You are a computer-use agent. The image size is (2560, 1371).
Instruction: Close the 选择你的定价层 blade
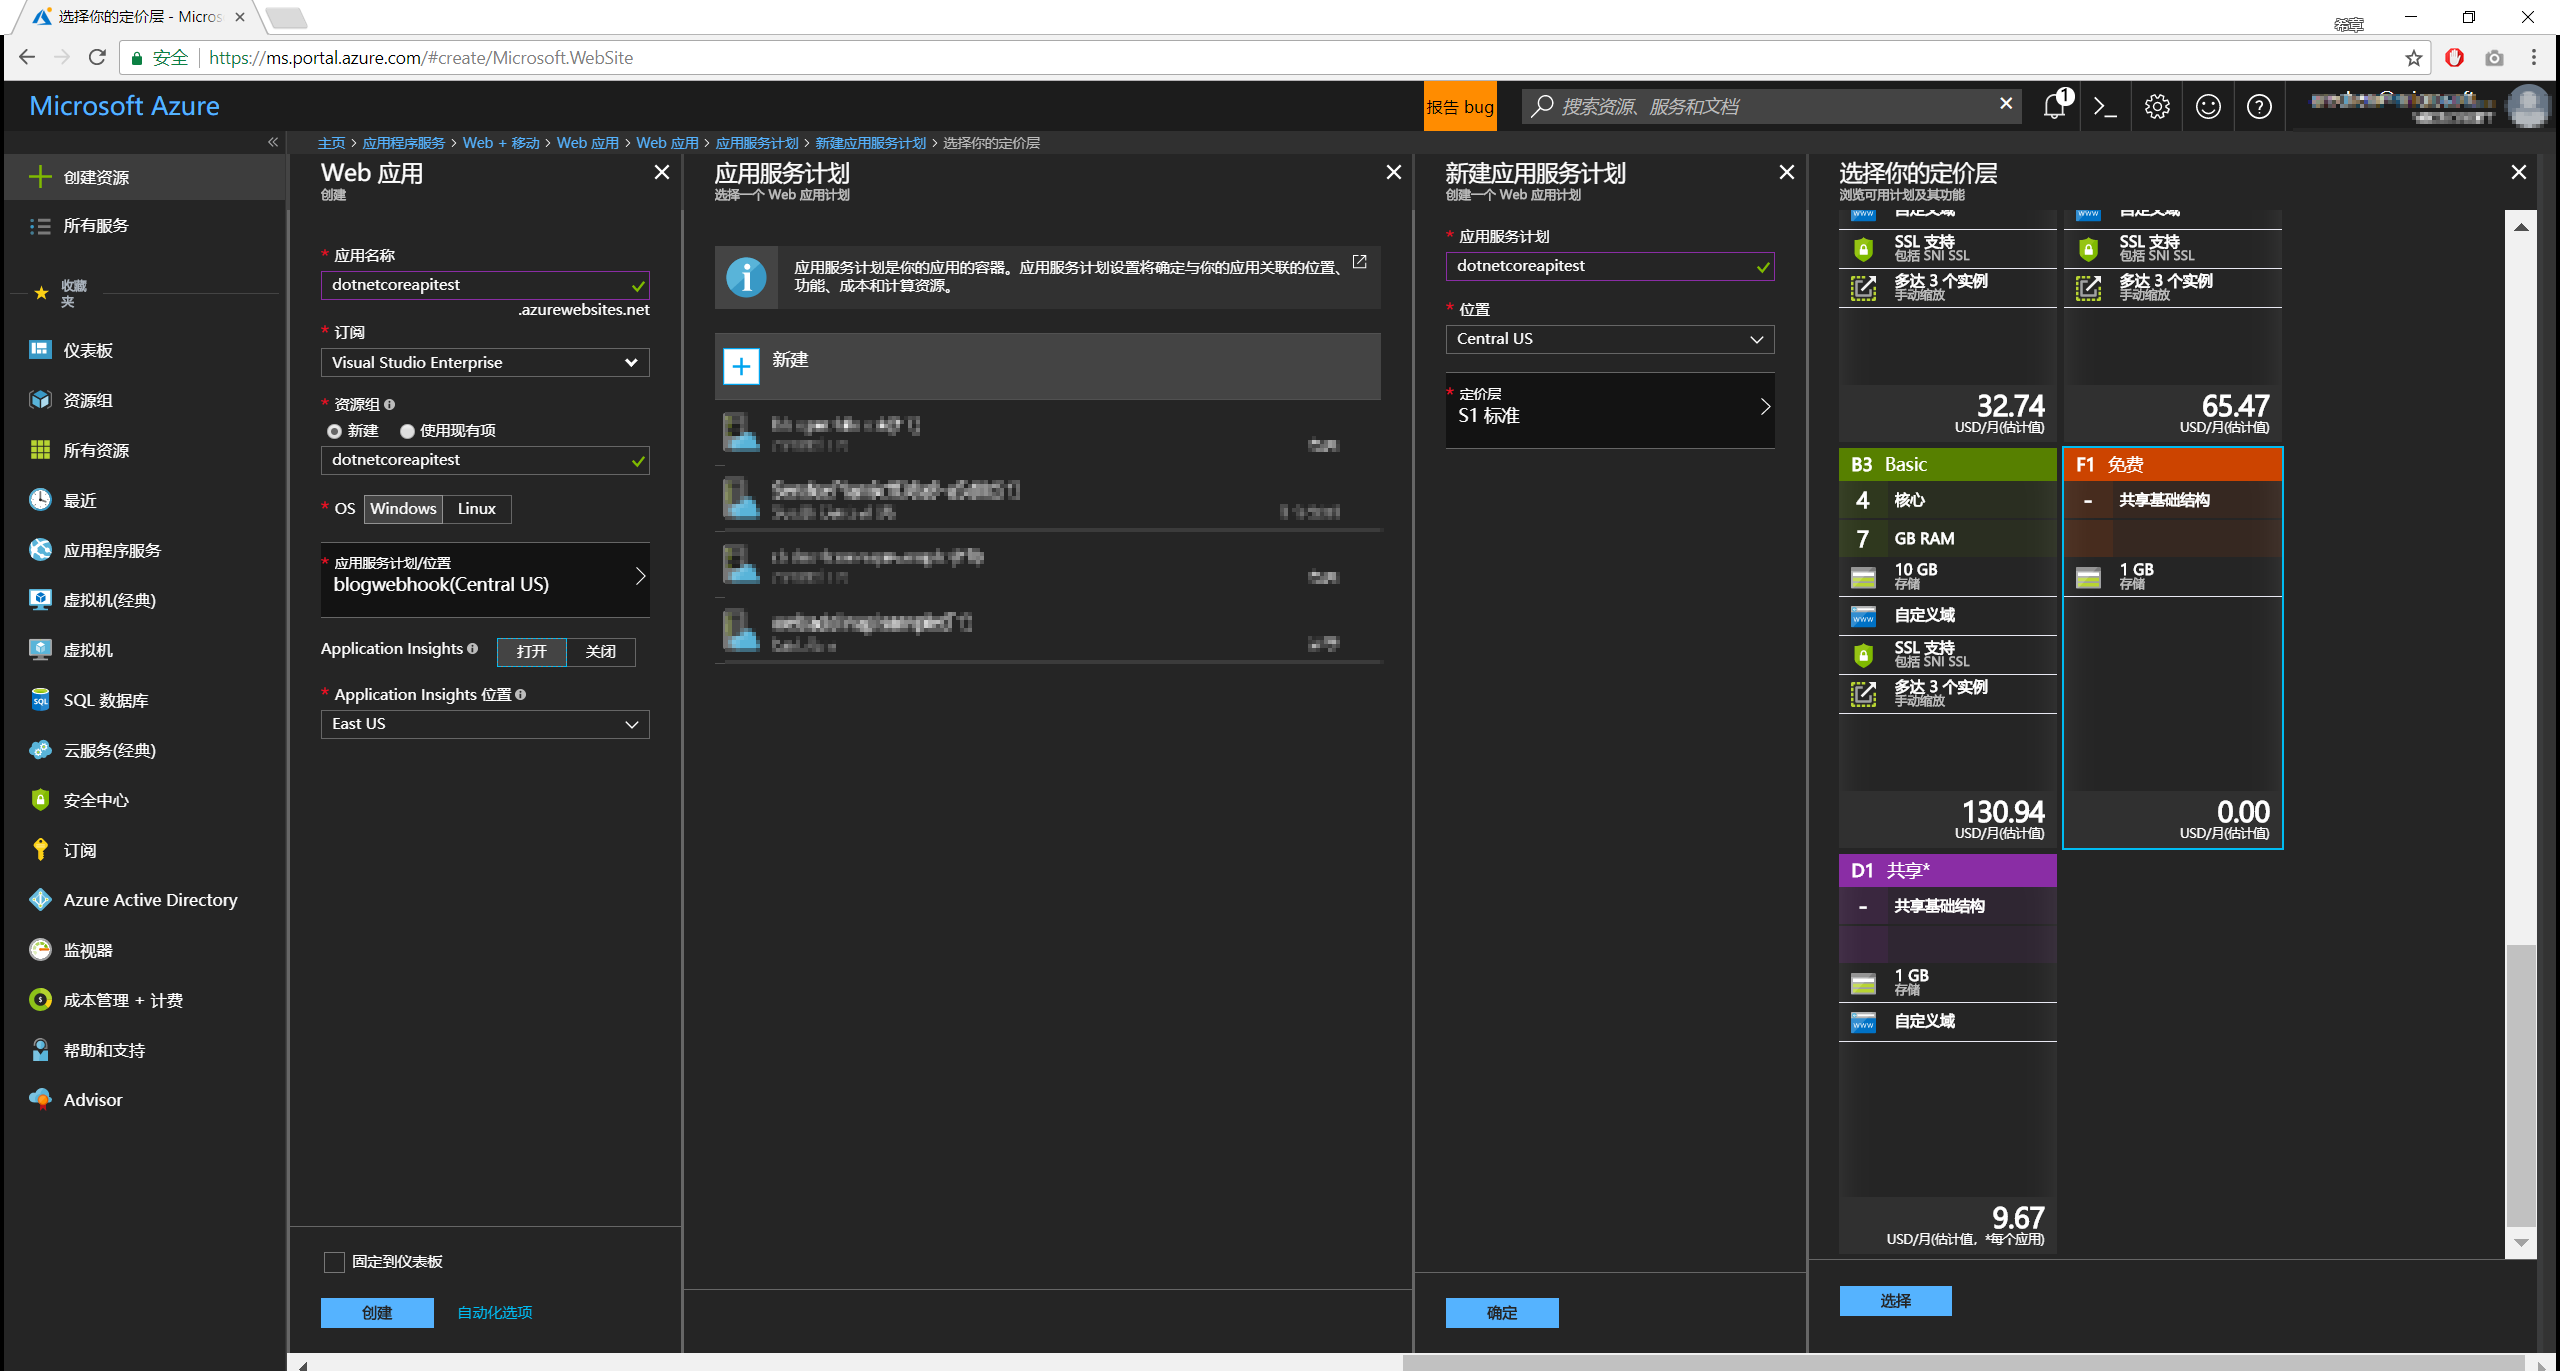click(x=2519, y=172)
